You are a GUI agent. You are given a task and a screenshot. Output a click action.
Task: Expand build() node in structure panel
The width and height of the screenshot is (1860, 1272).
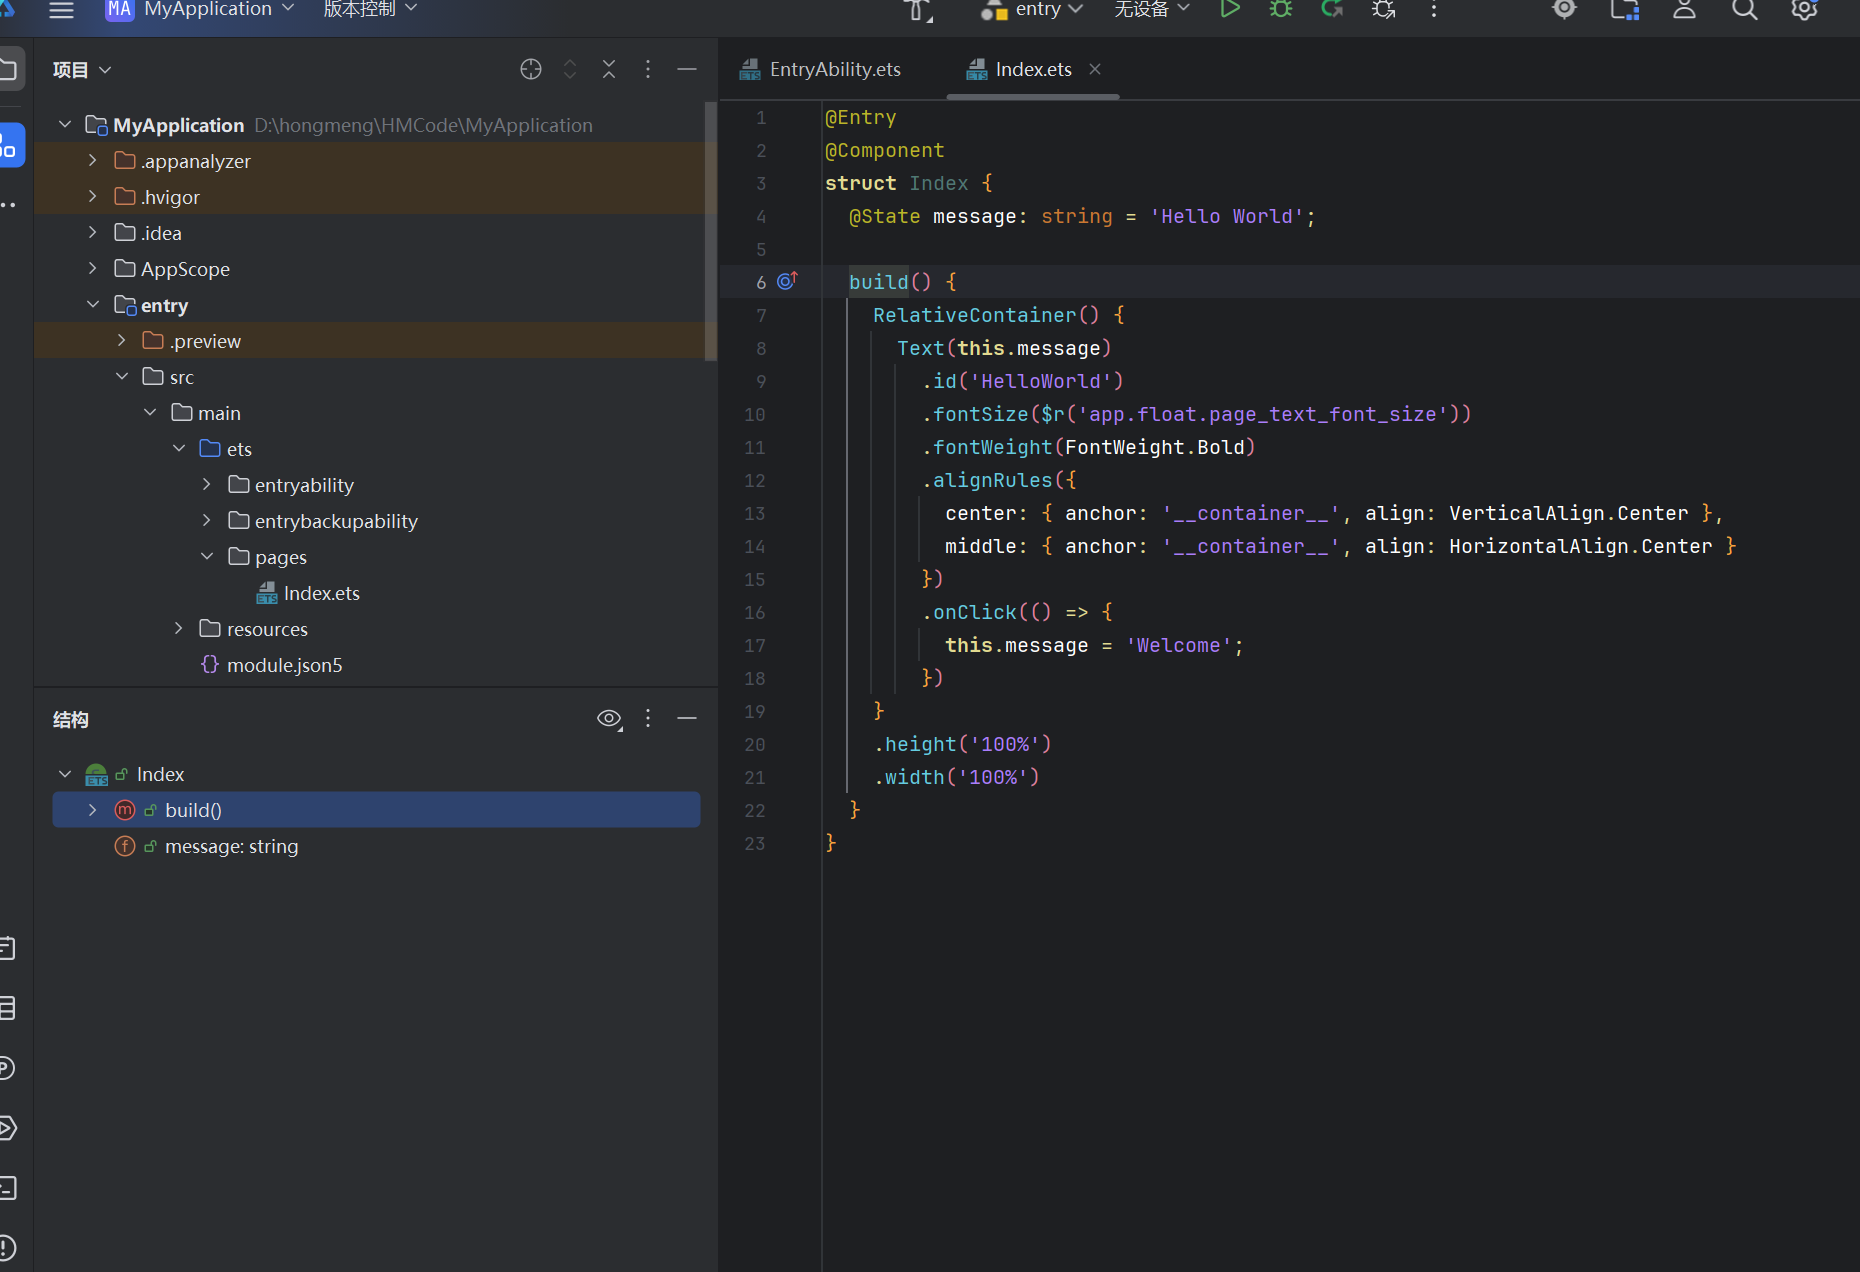pos(93,810)
